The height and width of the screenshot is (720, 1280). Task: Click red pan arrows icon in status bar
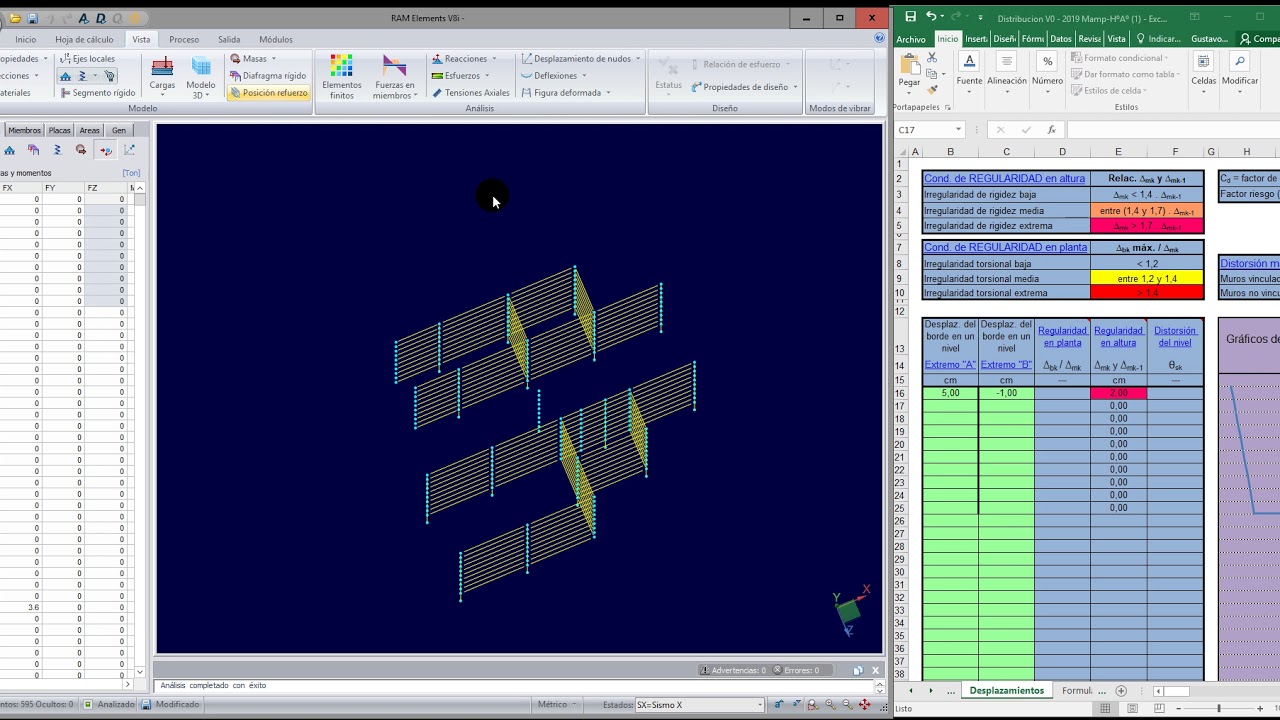tap(866, 704)
